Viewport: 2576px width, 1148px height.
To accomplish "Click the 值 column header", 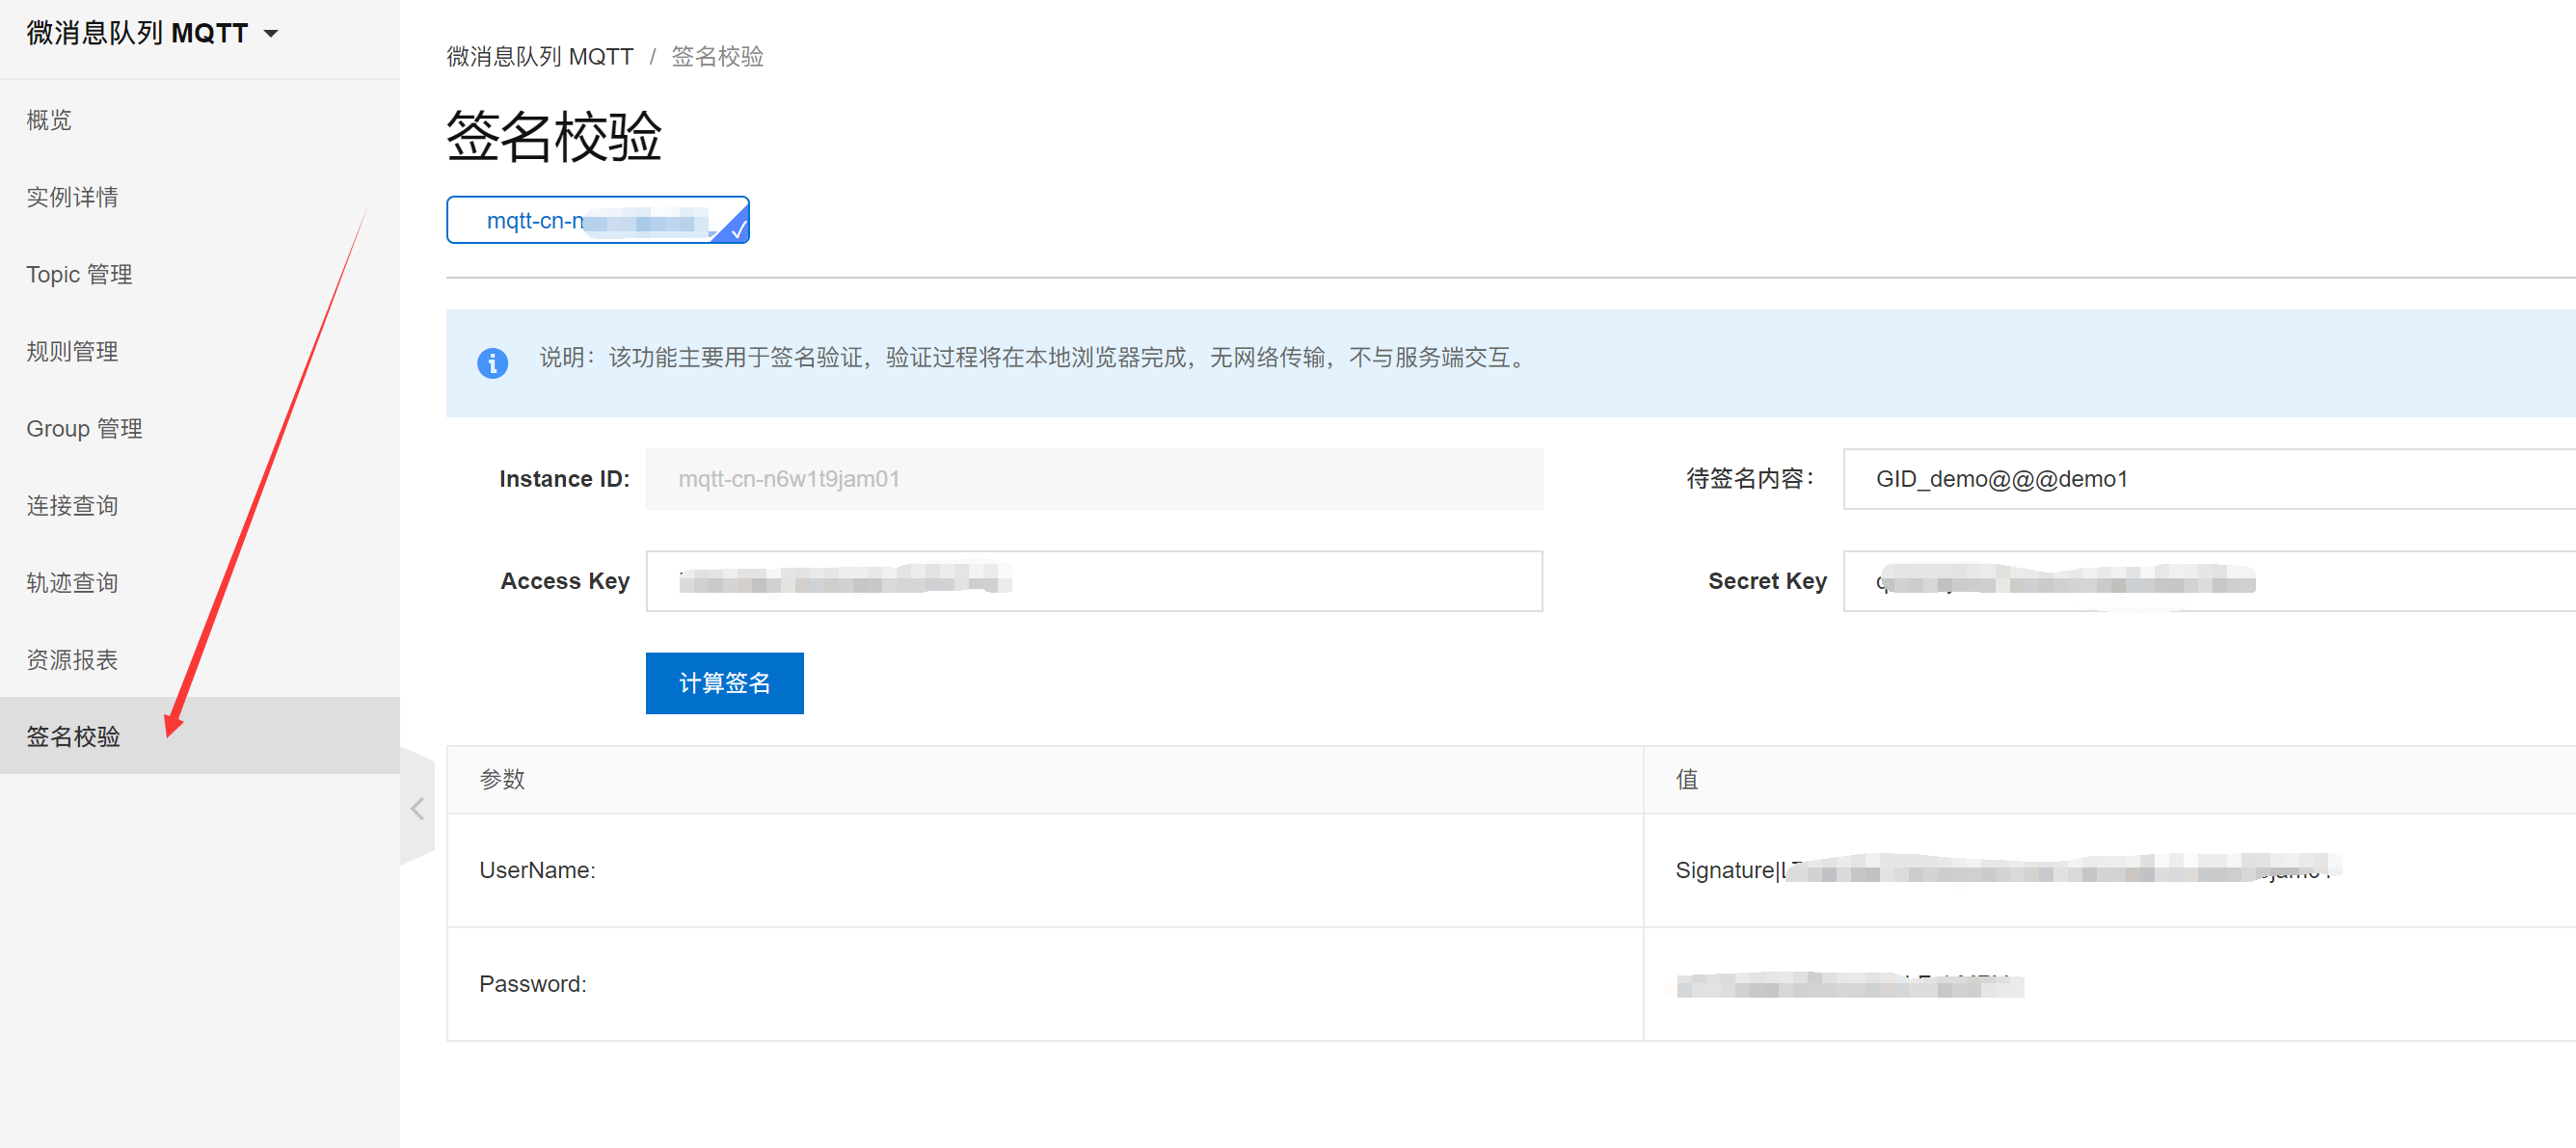I will pos(2110,779).
